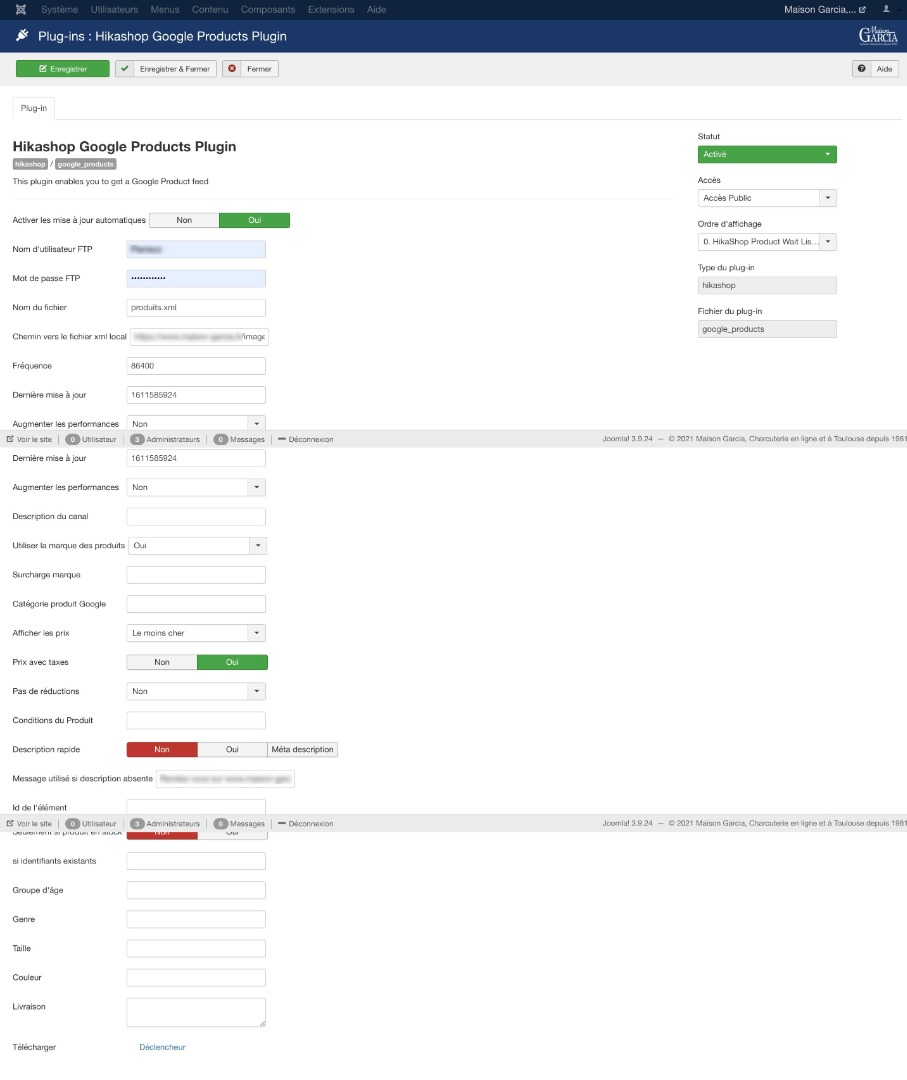Open the Système menu
This screenshot has width=907, height=1080.
click(x=59, y=10)
